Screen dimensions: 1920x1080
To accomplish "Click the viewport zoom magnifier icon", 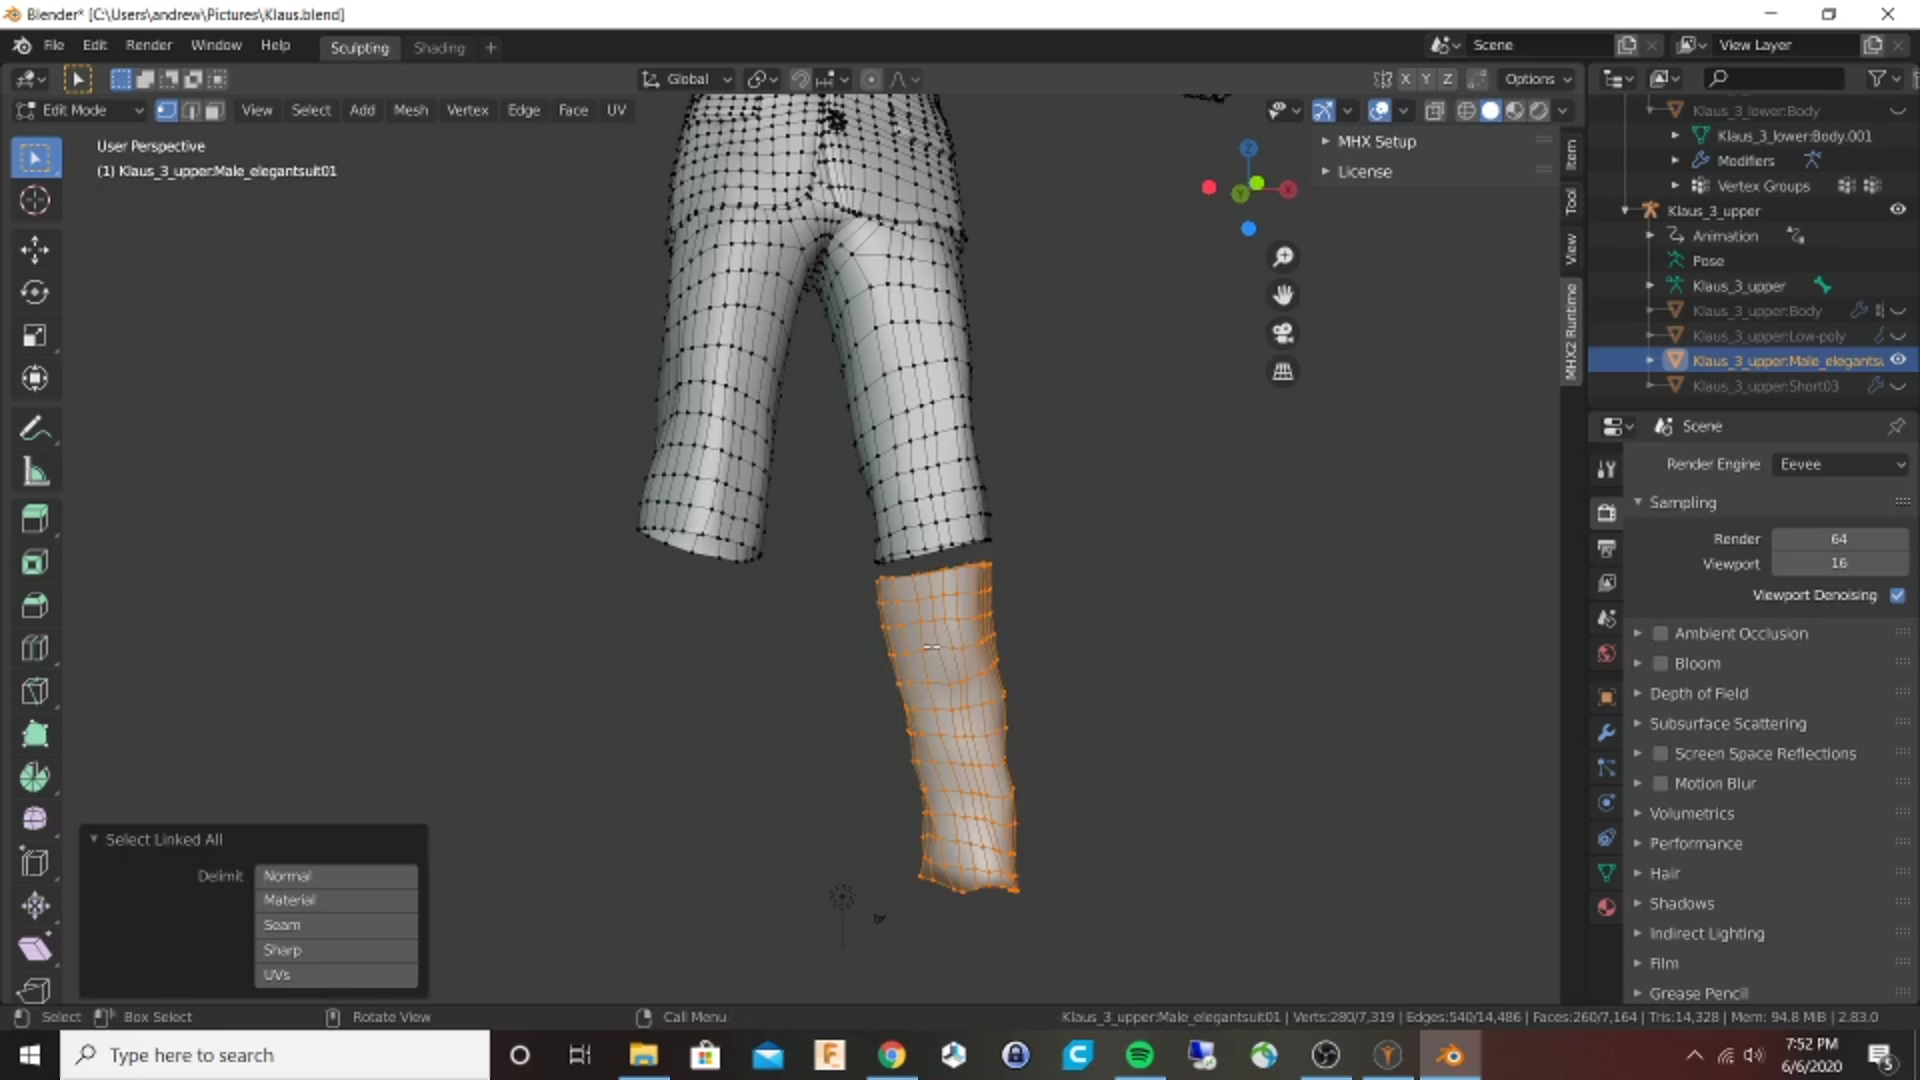I will pyautogui.click(x=1283, y=256).
